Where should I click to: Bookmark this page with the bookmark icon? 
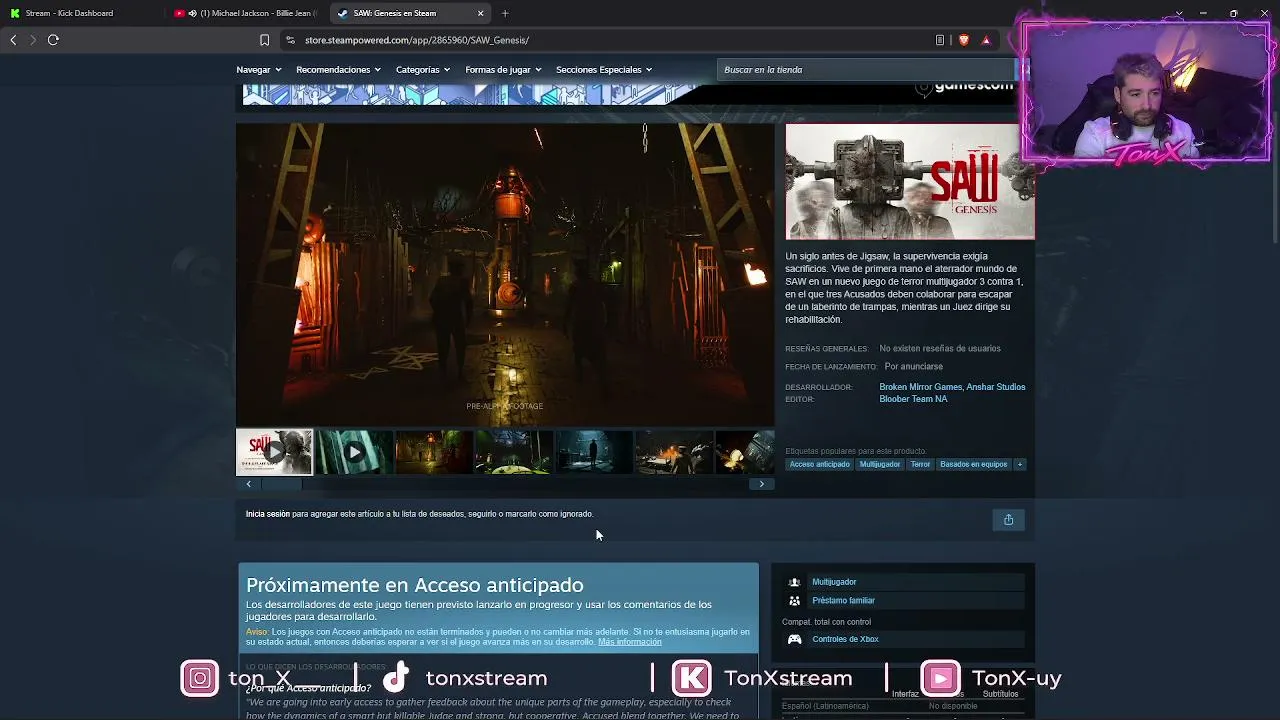264,40
